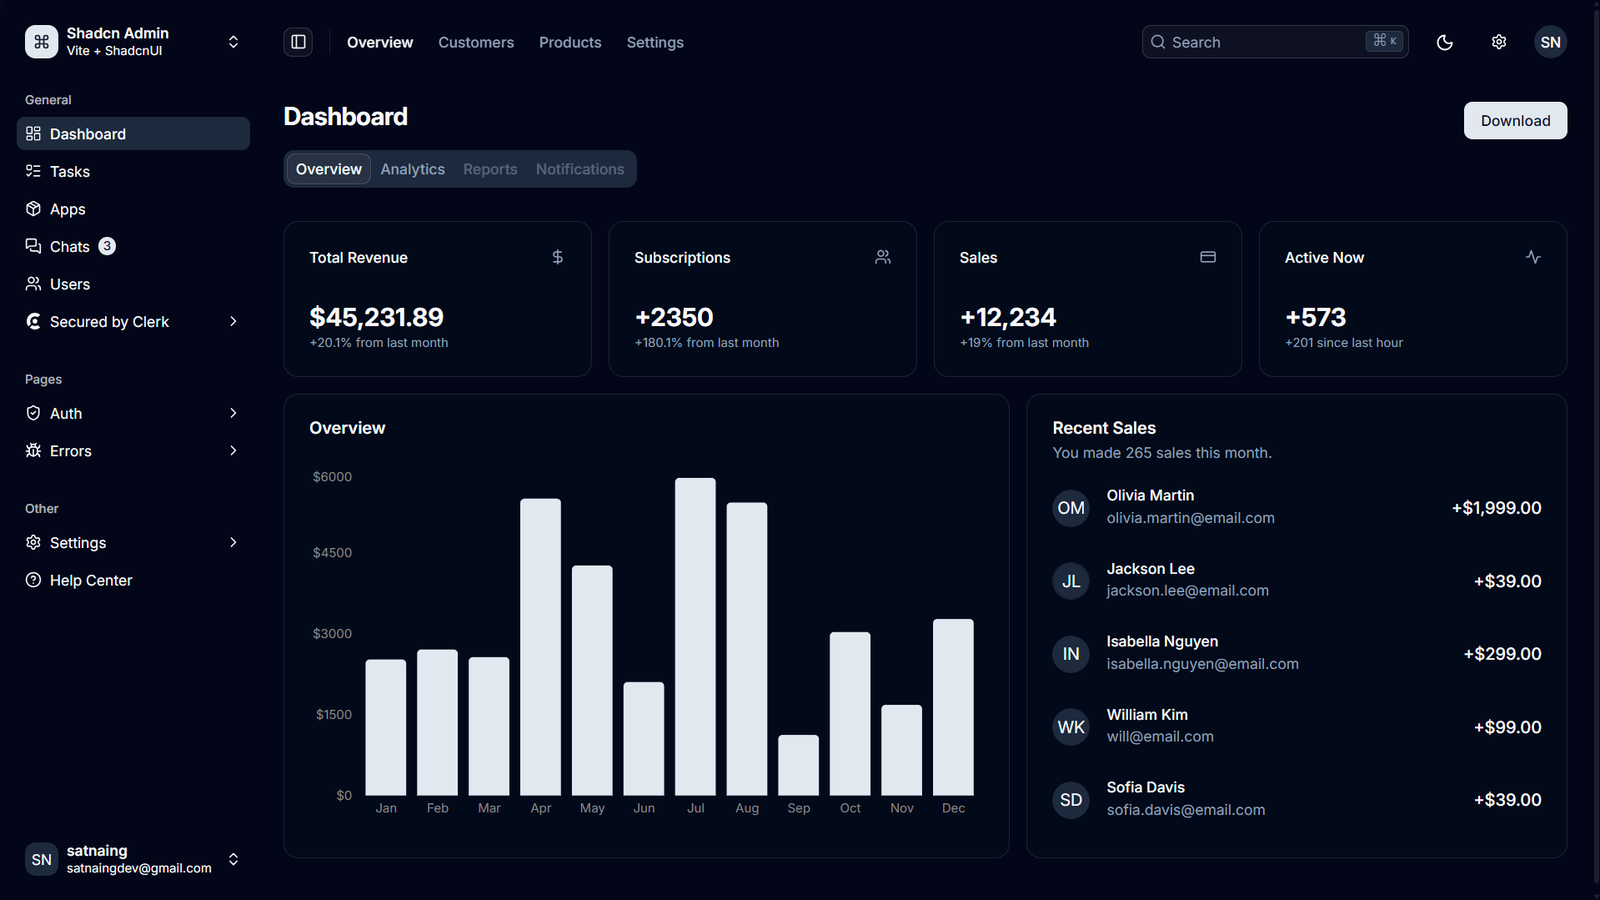Focus the Search input field
The image size is (1600, 900).
point(1275,42)
